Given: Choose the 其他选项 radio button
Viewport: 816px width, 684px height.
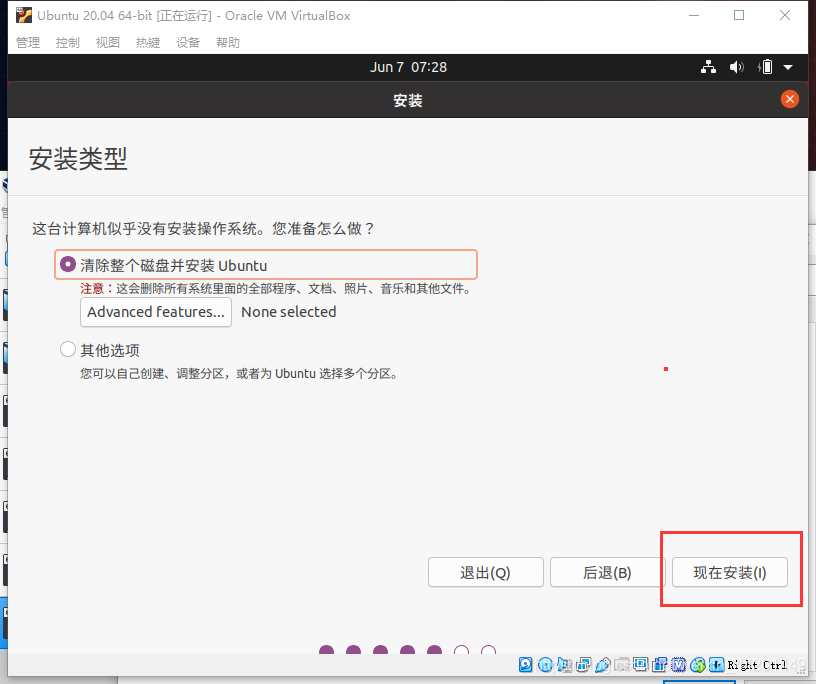Looking at the screenshot, I should (x=68, y=349).
